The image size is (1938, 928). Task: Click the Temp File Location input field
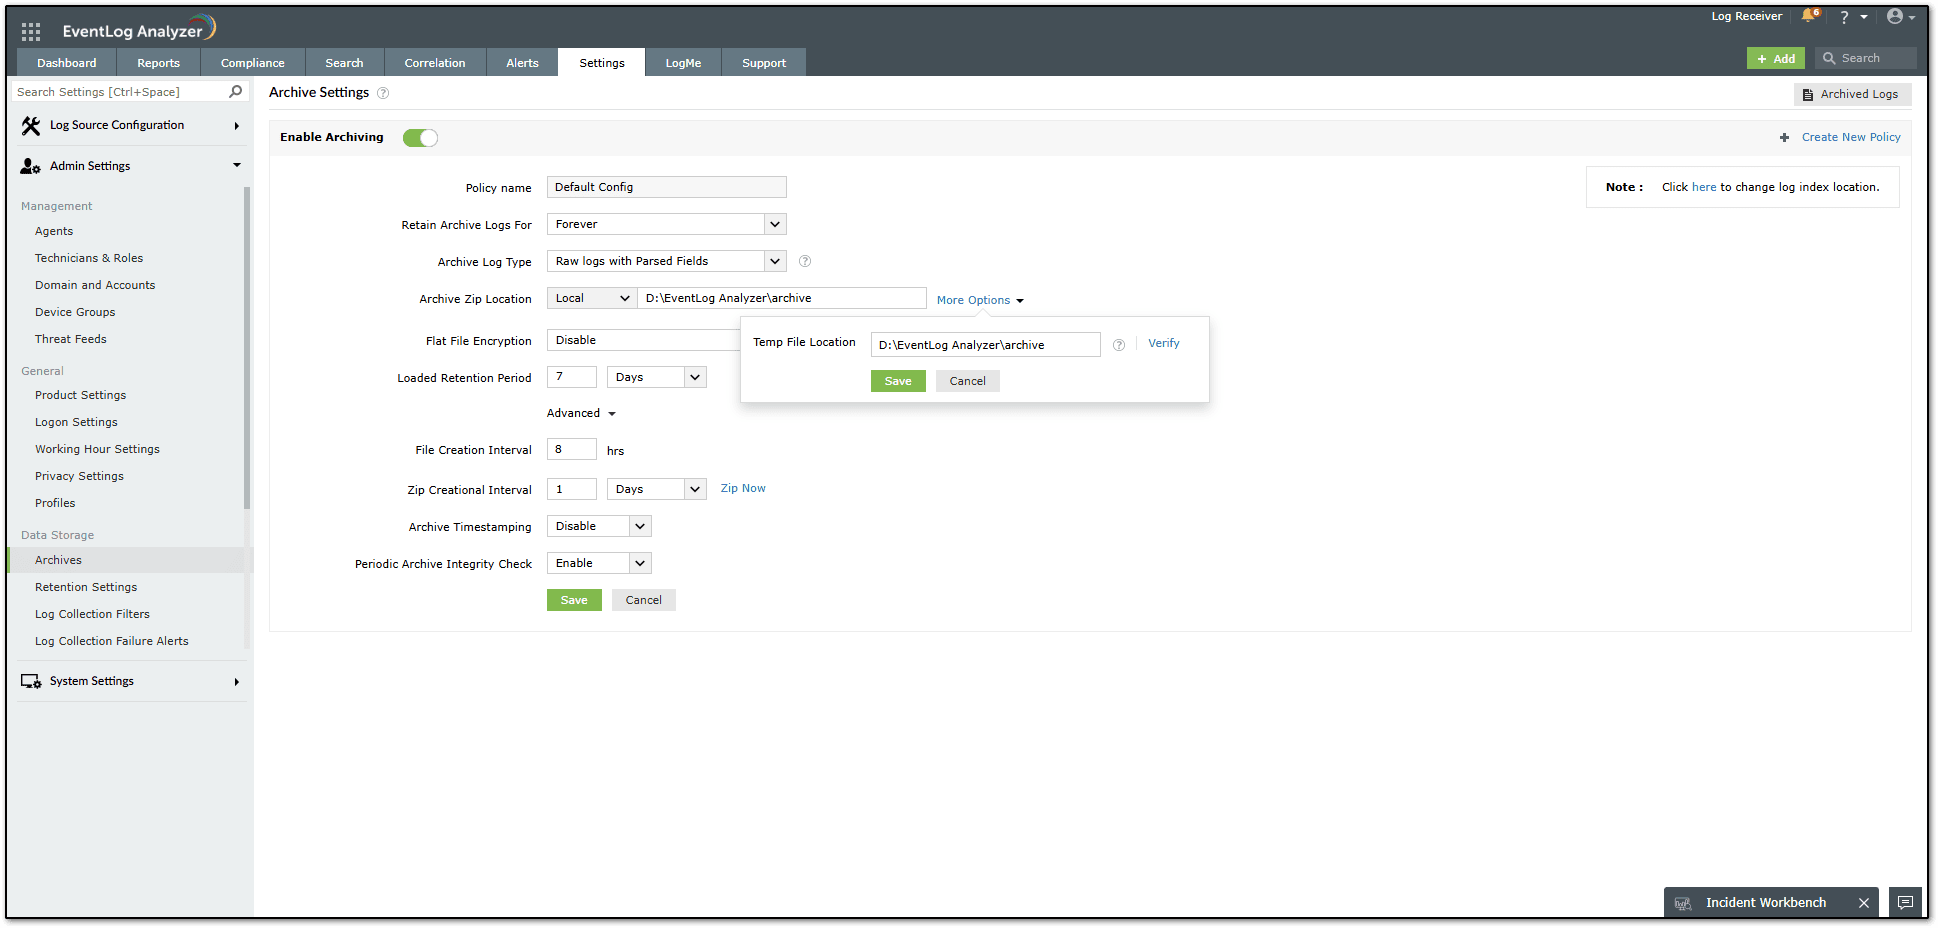point(985,345)
